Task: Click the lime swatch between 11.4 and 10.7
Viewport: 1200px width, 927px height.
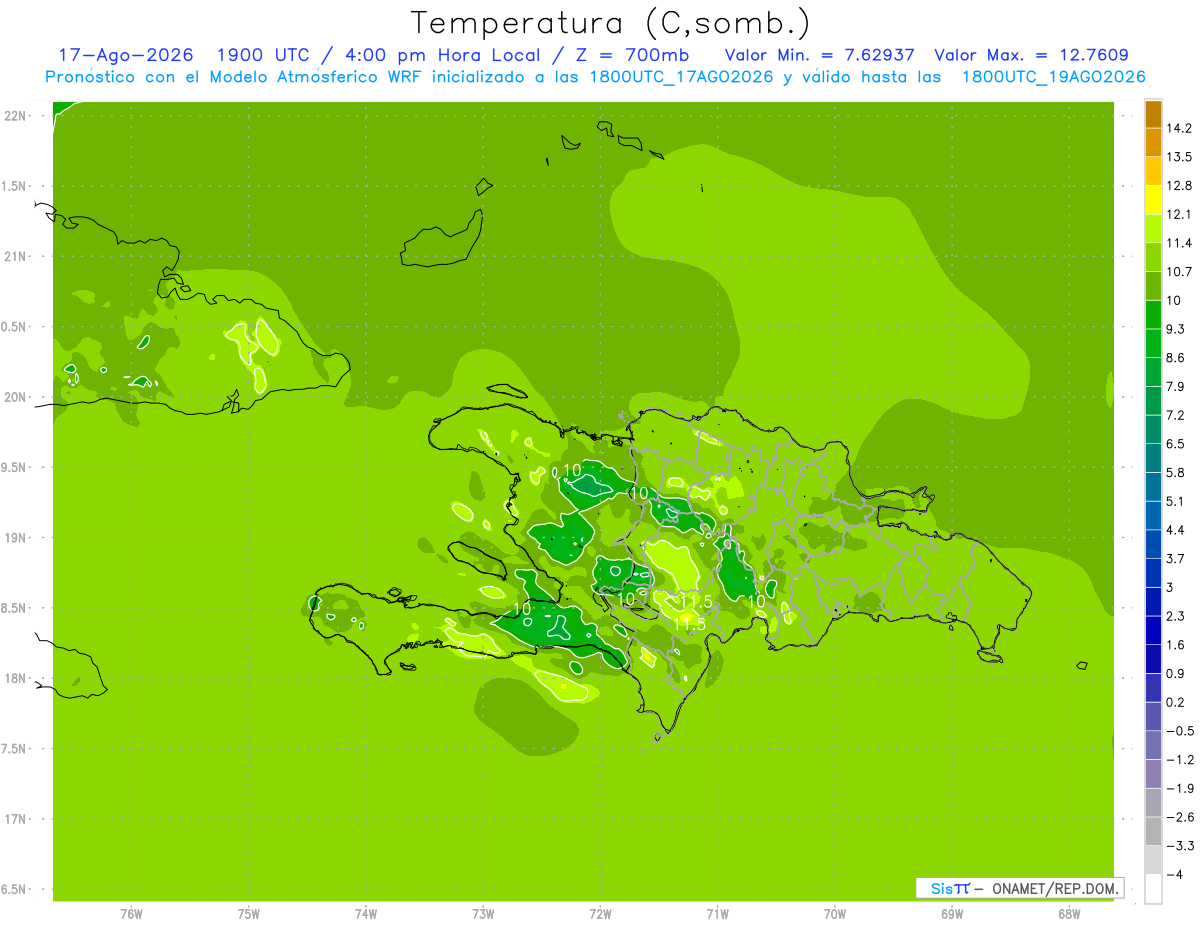Action: (1153, 257)
